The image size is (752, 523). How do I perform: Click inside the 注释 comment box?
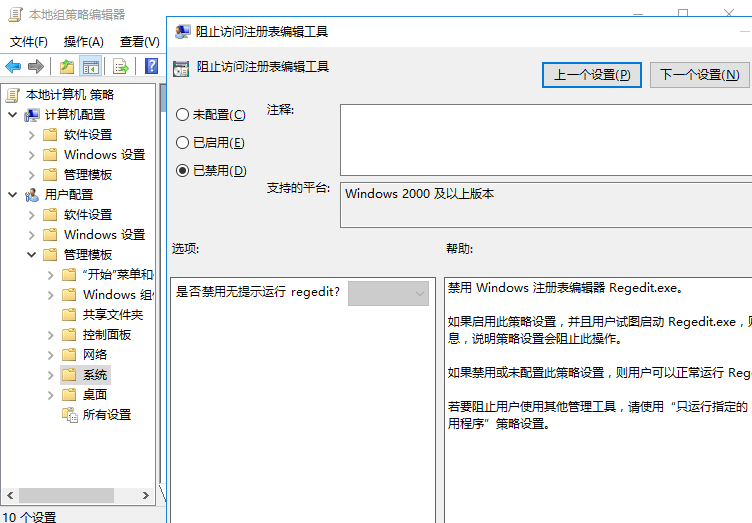(546, 140)
